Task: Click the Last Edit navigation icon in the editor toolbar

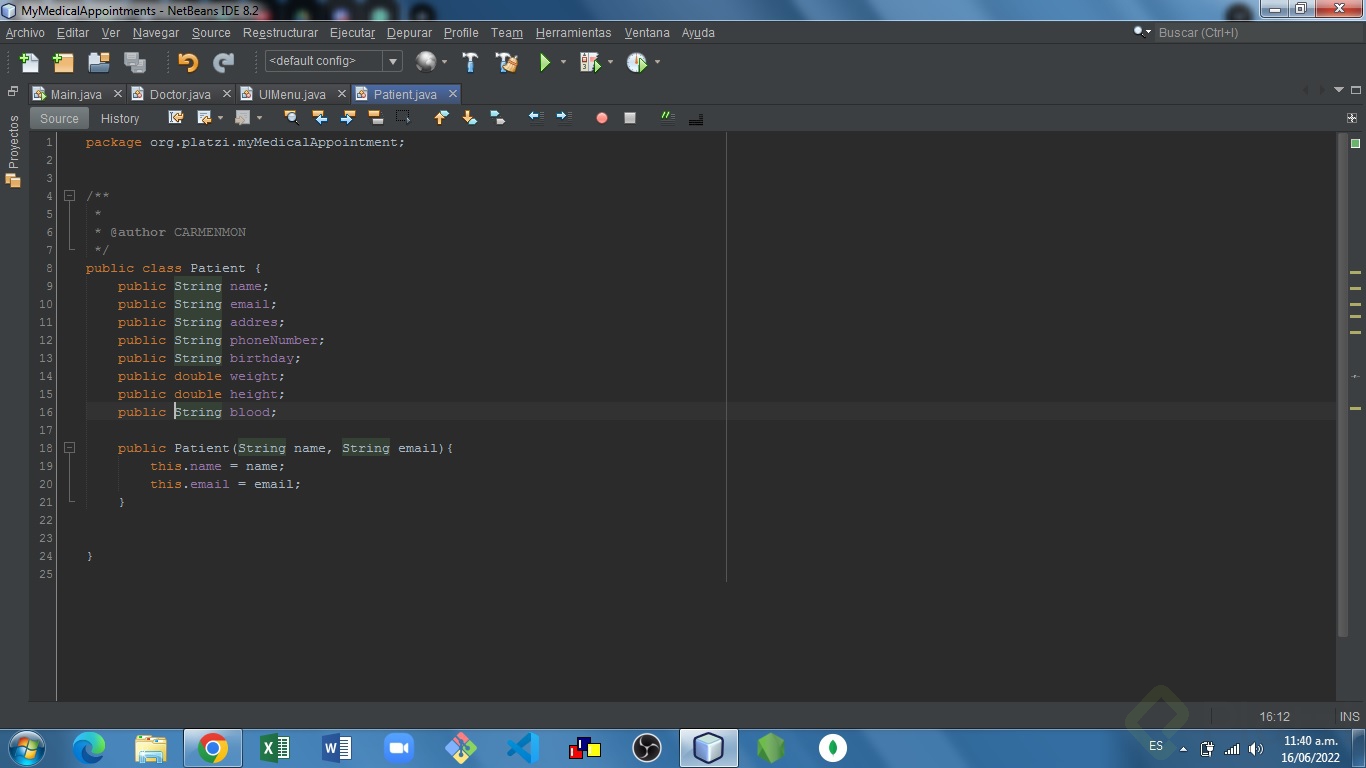Action: coord(176,118)
